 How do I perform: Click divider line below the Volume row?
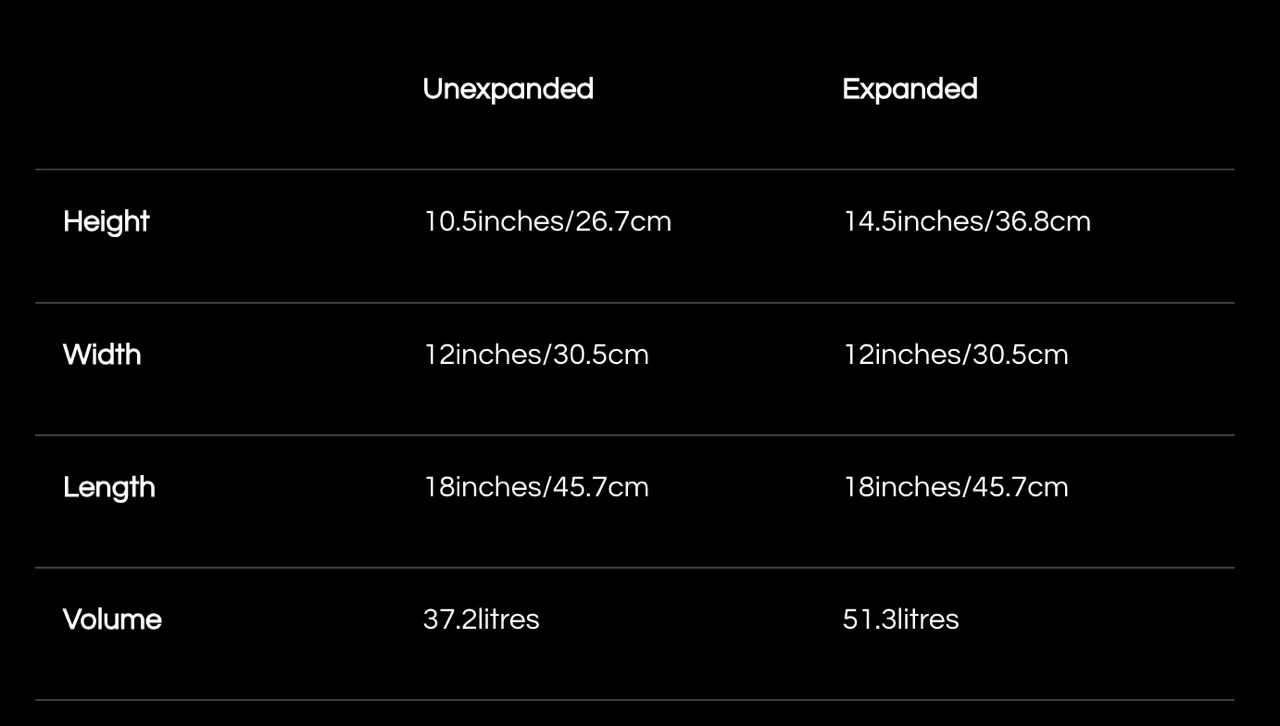[635, 700]
